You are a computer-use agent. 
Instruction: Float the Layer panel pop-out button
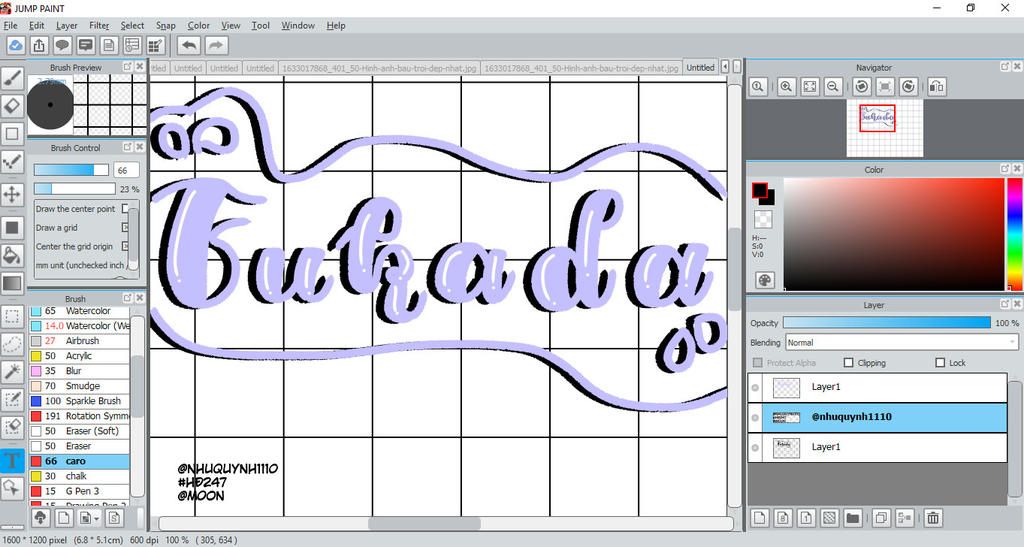1004,304
